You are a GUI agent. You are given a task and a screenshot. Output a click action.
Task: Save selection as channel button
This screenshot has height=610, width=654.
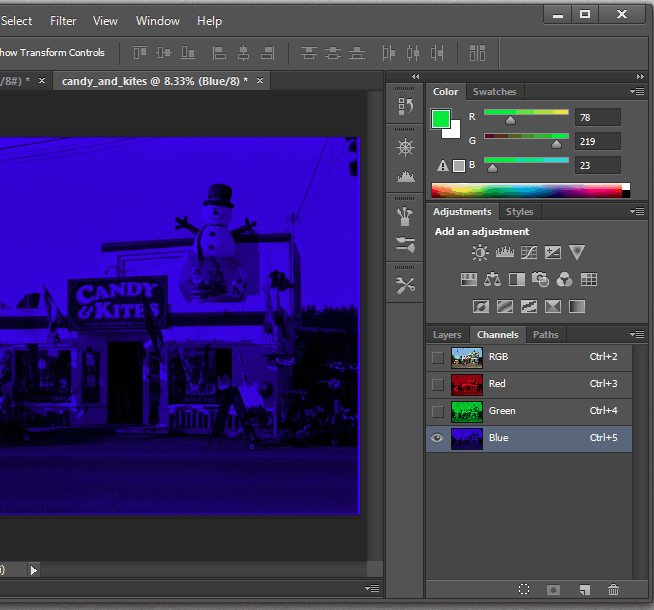(553, 590)
